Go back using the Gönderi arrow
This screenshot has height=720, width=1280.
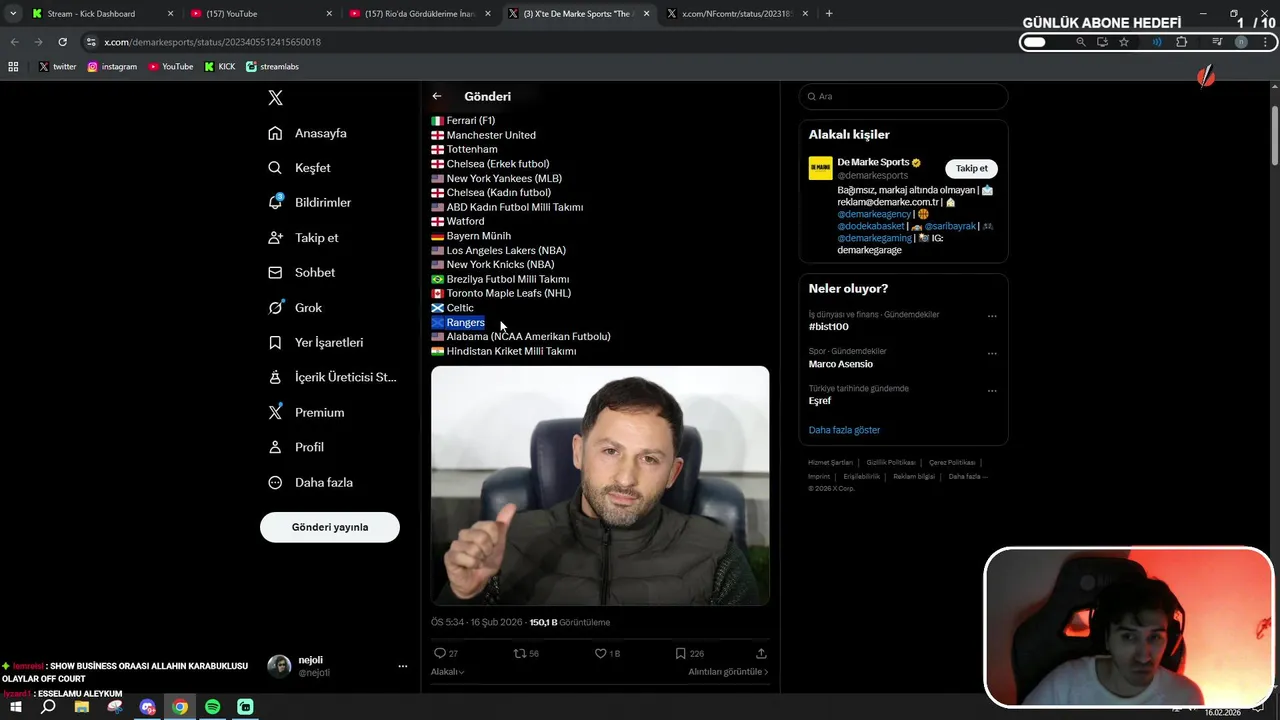tap(437, 96)
